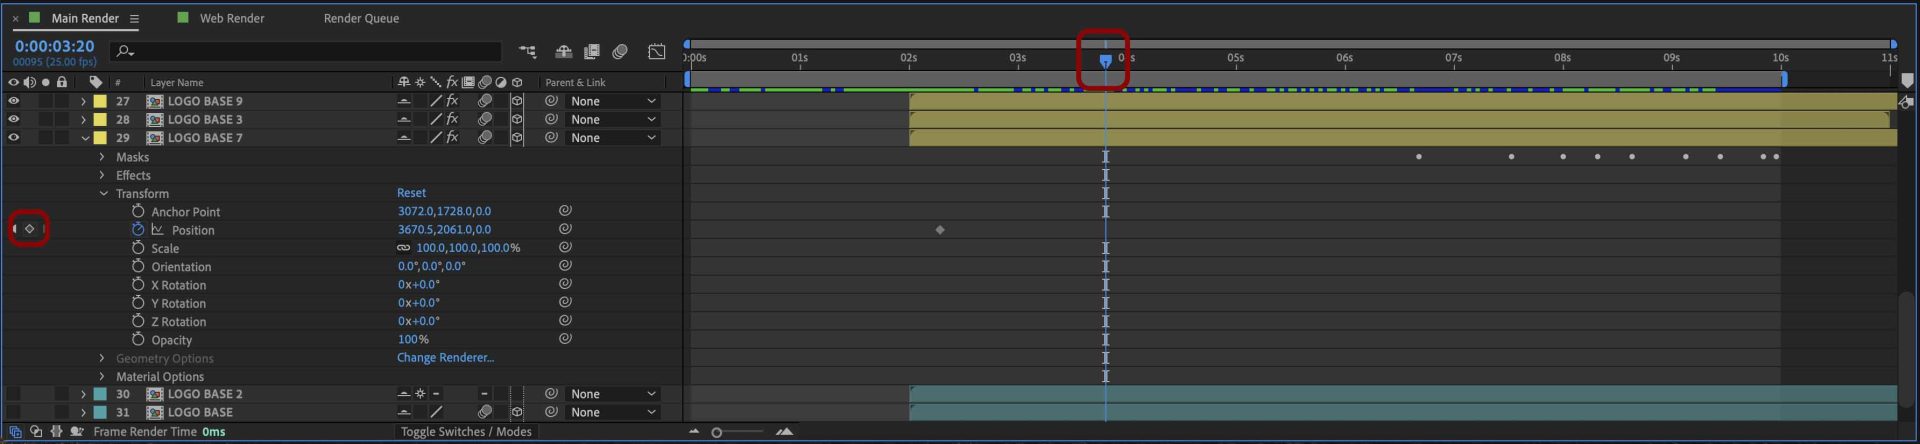The image size is (1920, 444).
Task: Click zoom in mountain icon on timeline
Action: point(784,432)
